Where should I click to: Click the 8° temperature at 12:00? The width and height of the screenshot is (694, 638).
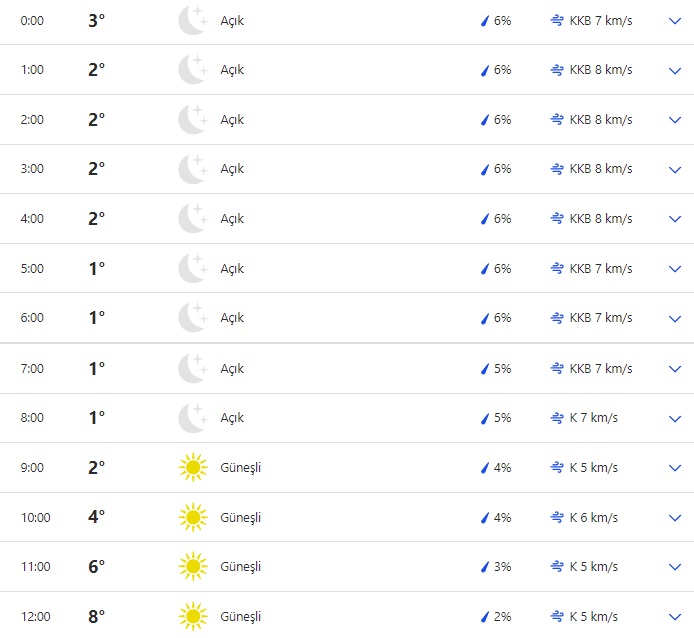(x=96, y=616)
